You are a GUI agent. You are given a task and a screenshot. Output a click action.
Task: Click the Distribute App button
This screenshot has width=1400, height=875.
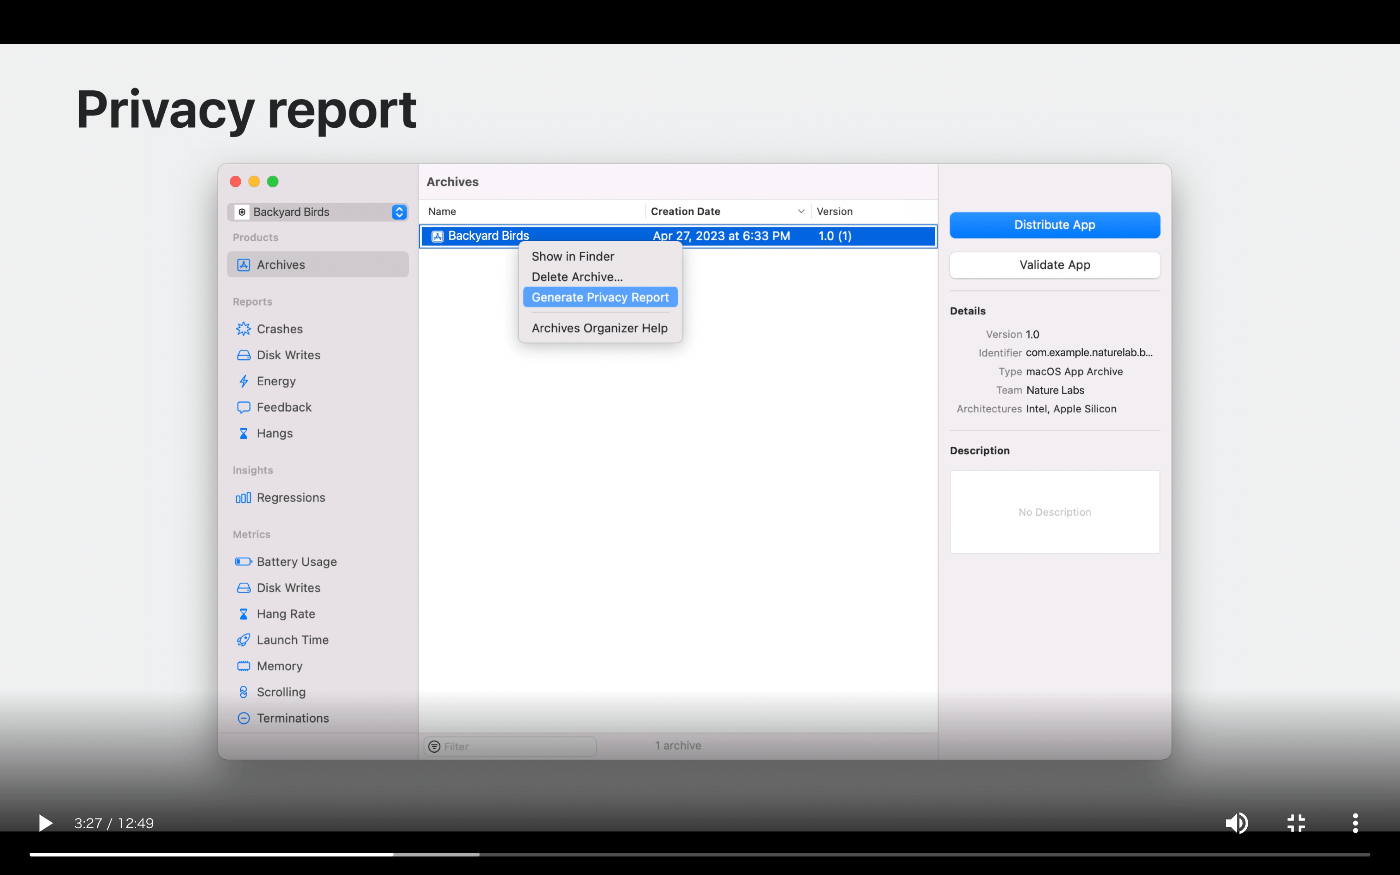click(x=1055, y=225)
